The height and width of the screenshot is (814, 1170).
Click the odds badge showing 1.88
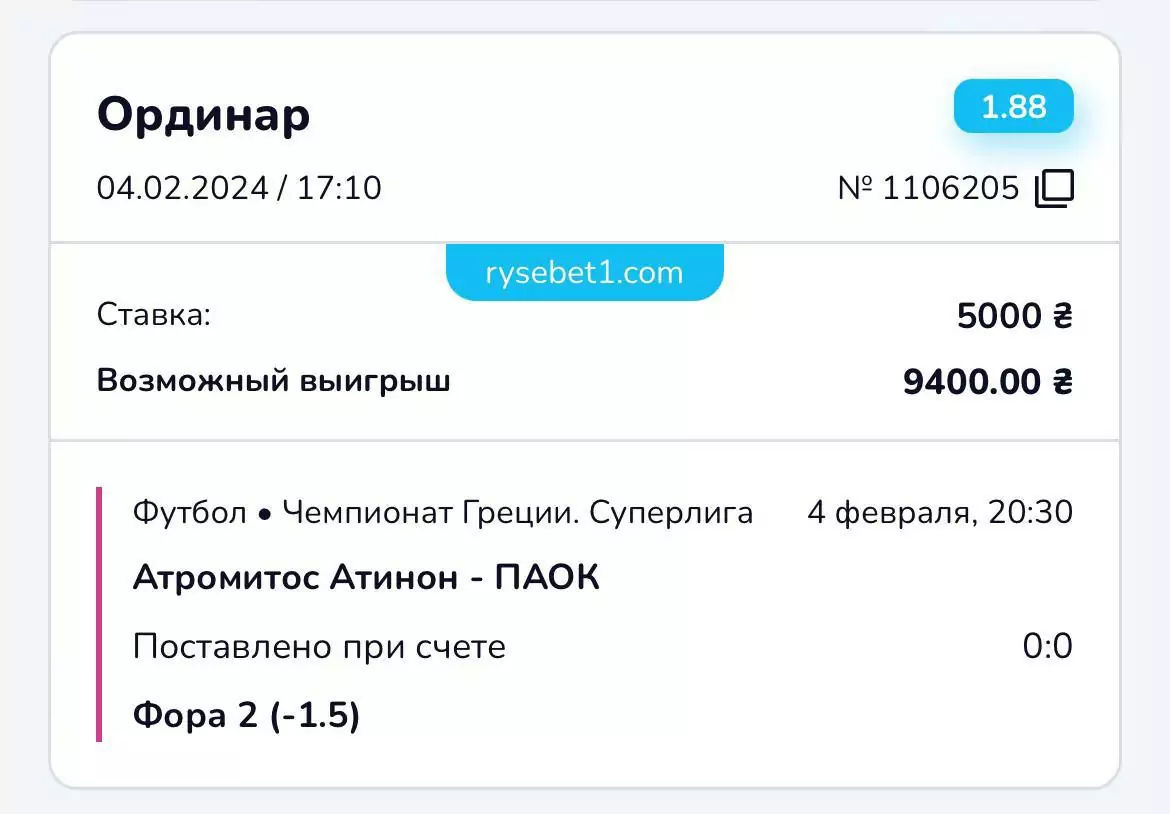[1013, 106]
